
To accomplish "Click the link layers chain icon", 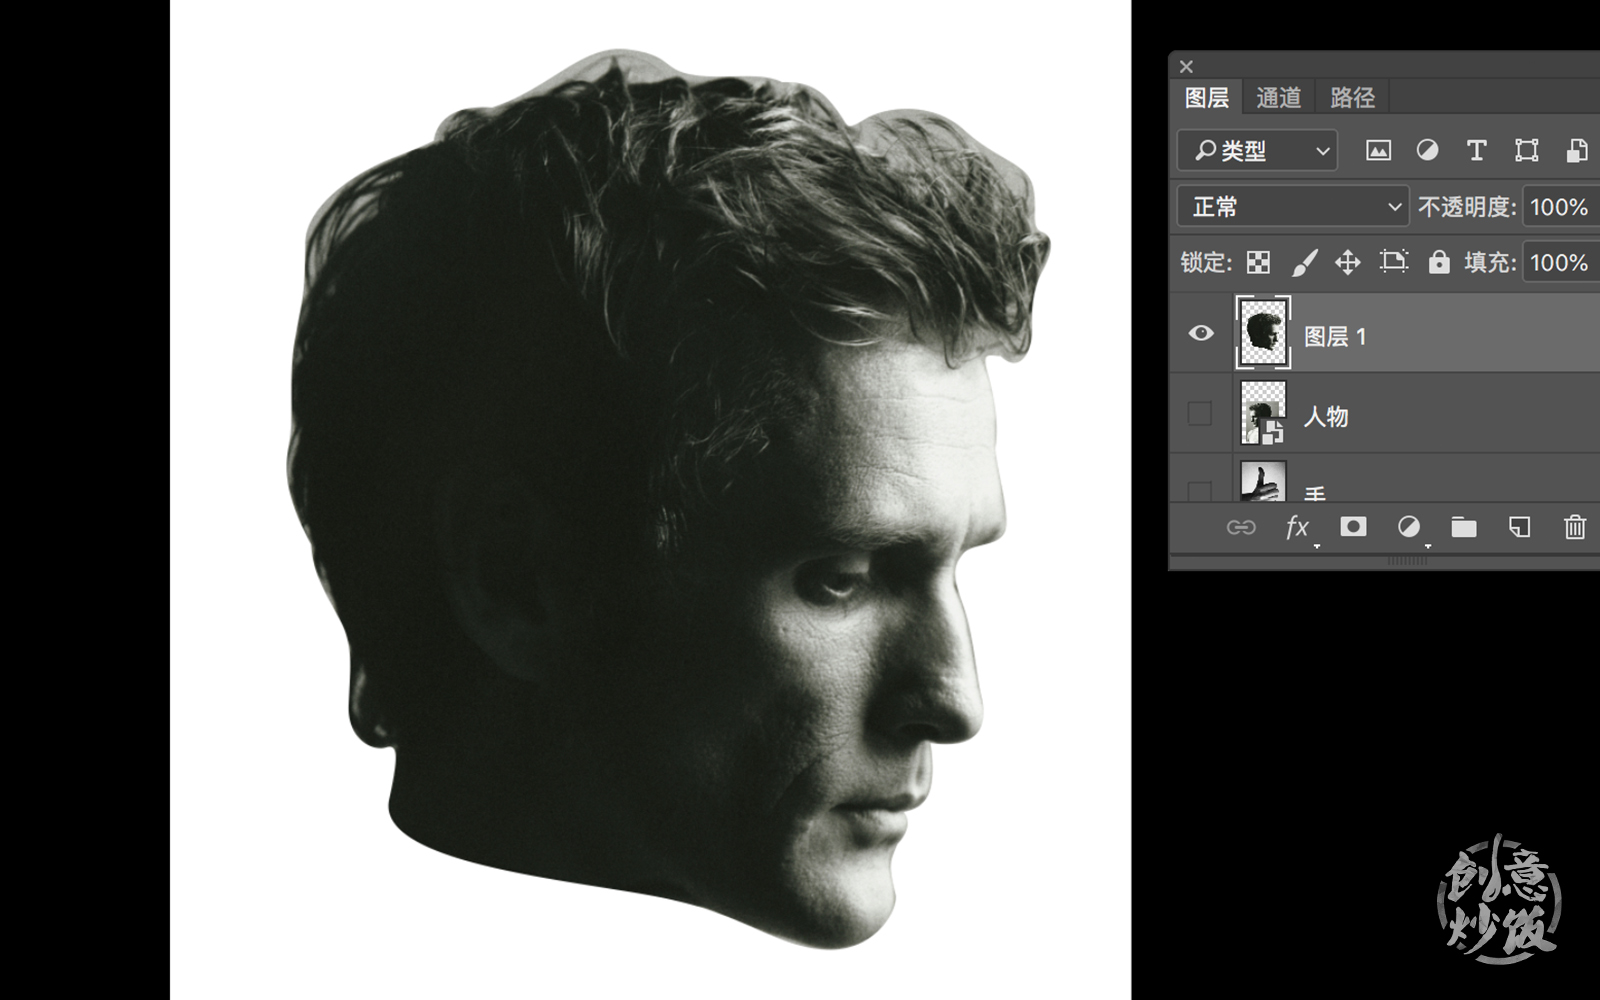I will pos(1241,527).
